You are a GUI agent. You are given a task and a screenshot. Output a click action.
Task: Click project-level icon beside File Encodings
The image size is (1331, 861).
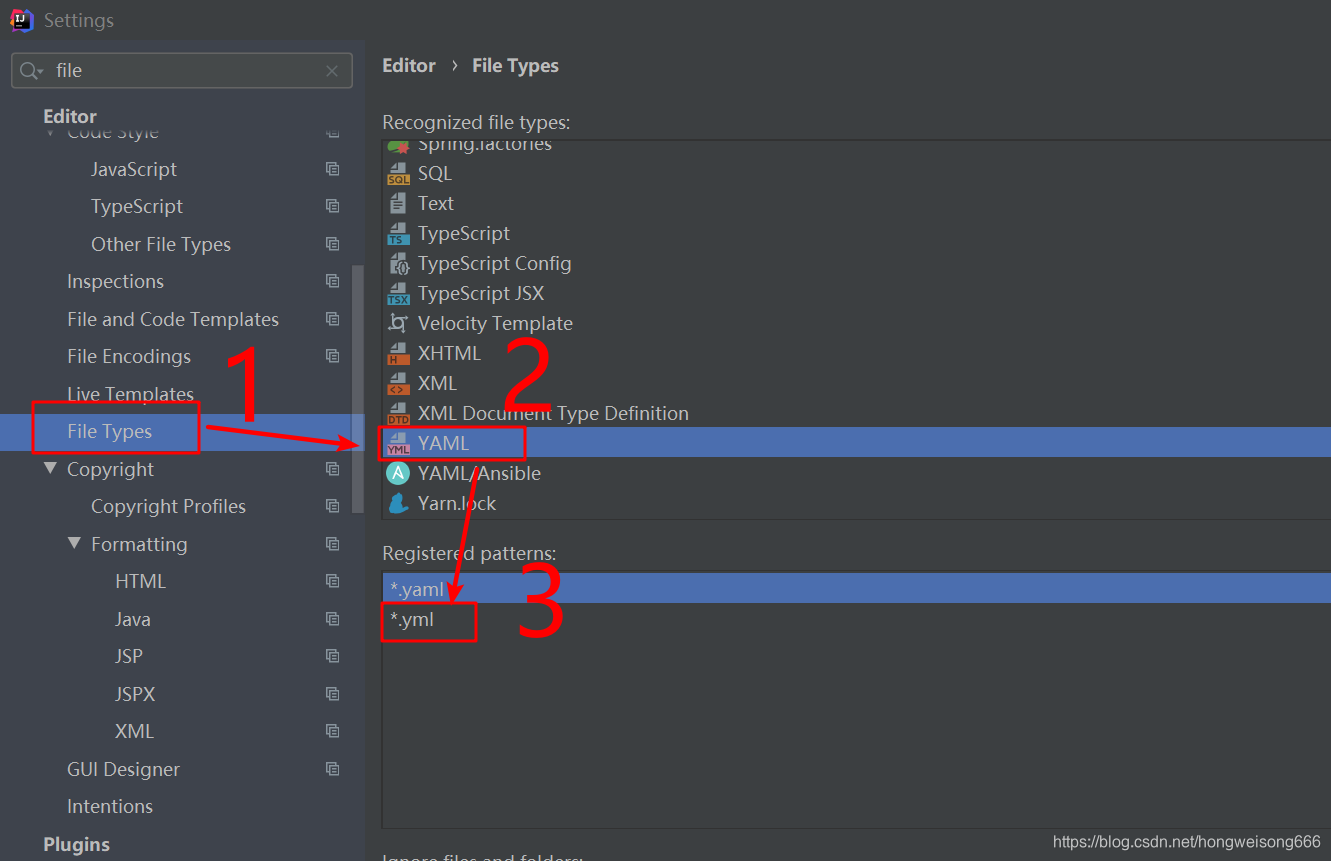[x=333, y=357]
